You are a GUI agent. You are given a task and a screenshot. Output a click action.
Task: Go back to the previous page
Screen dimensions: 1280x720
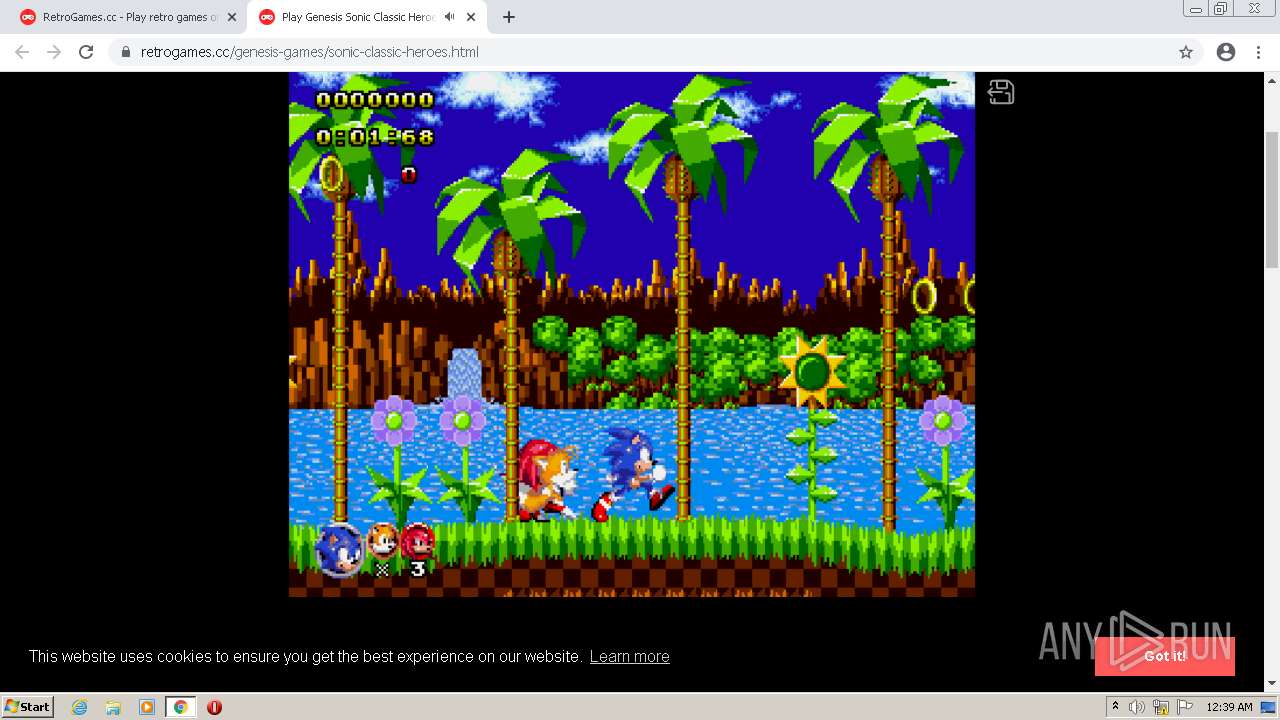22,52
